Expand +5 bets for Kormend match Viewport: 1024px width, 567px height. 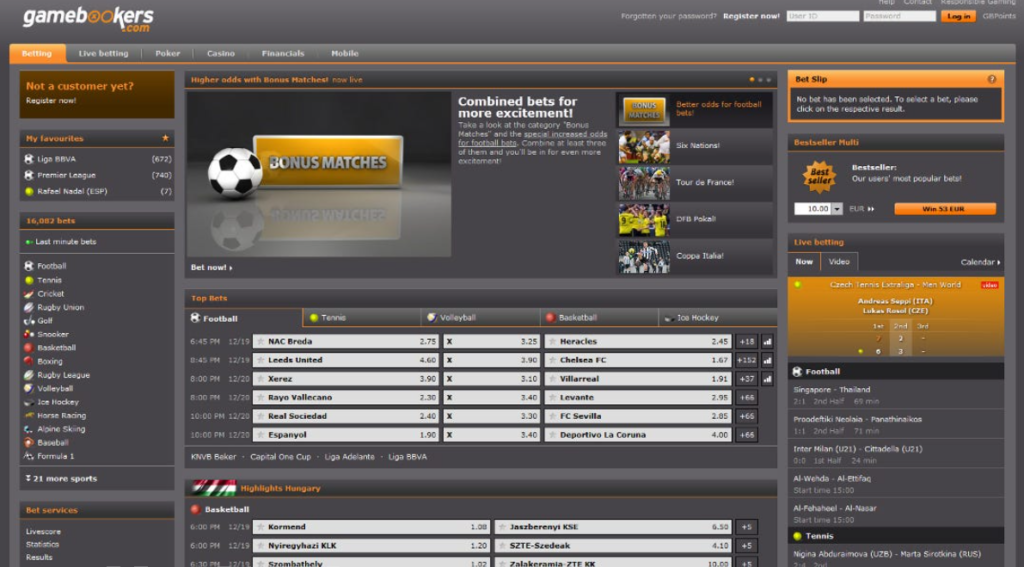point(746,527)
